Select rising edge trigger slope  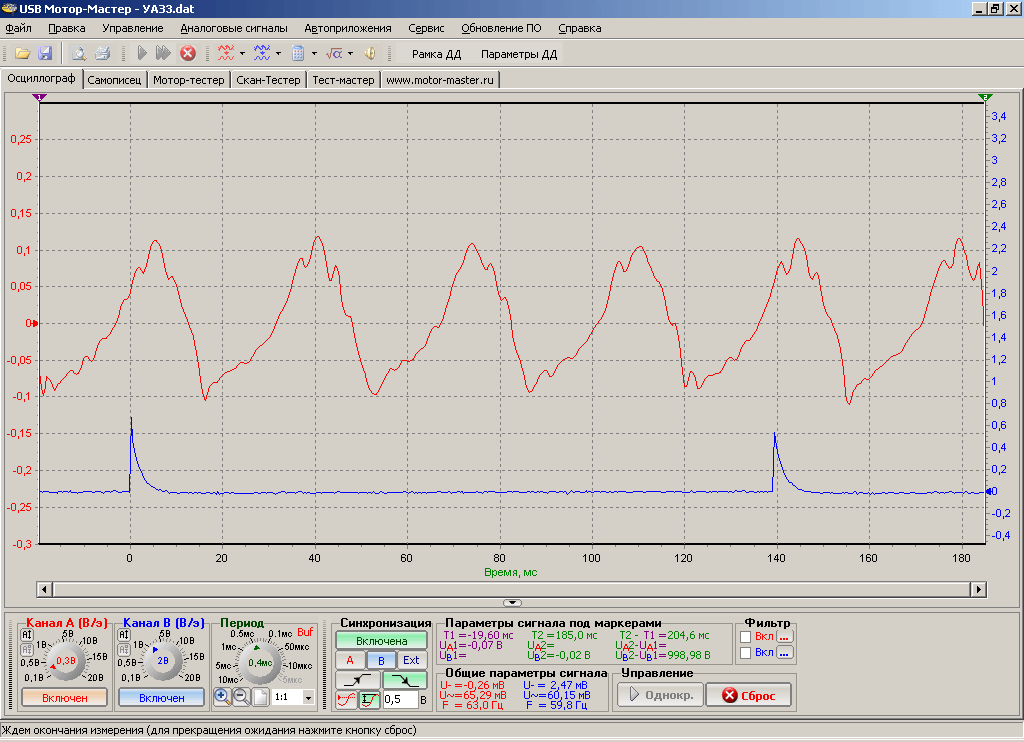click(358, 680)
